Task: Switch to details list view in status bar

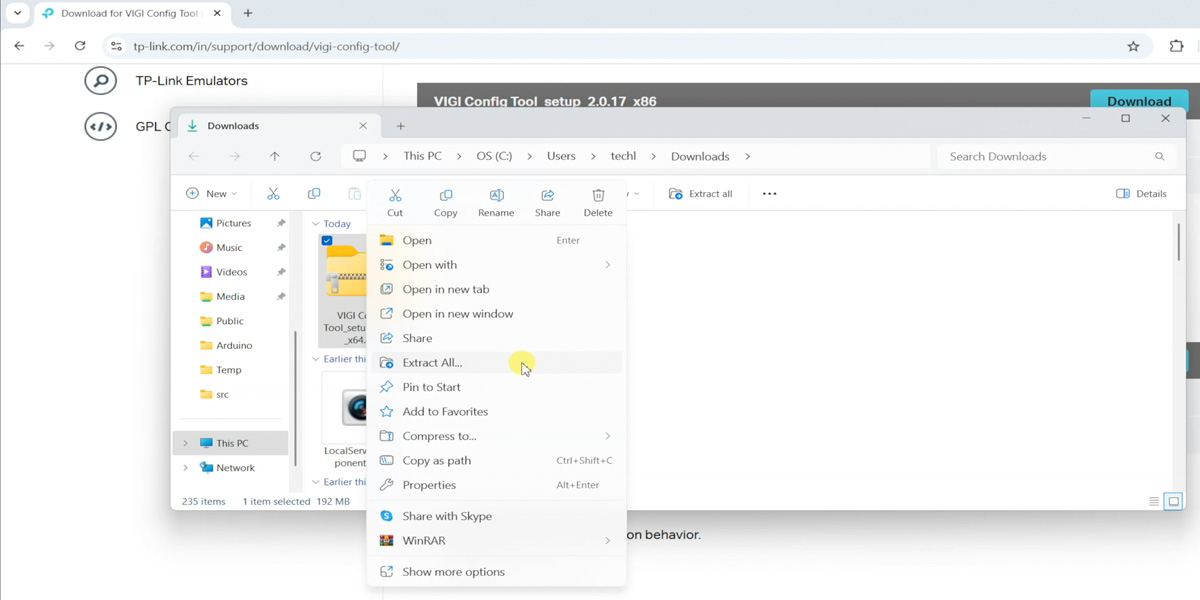Action: coord(1154,501)
